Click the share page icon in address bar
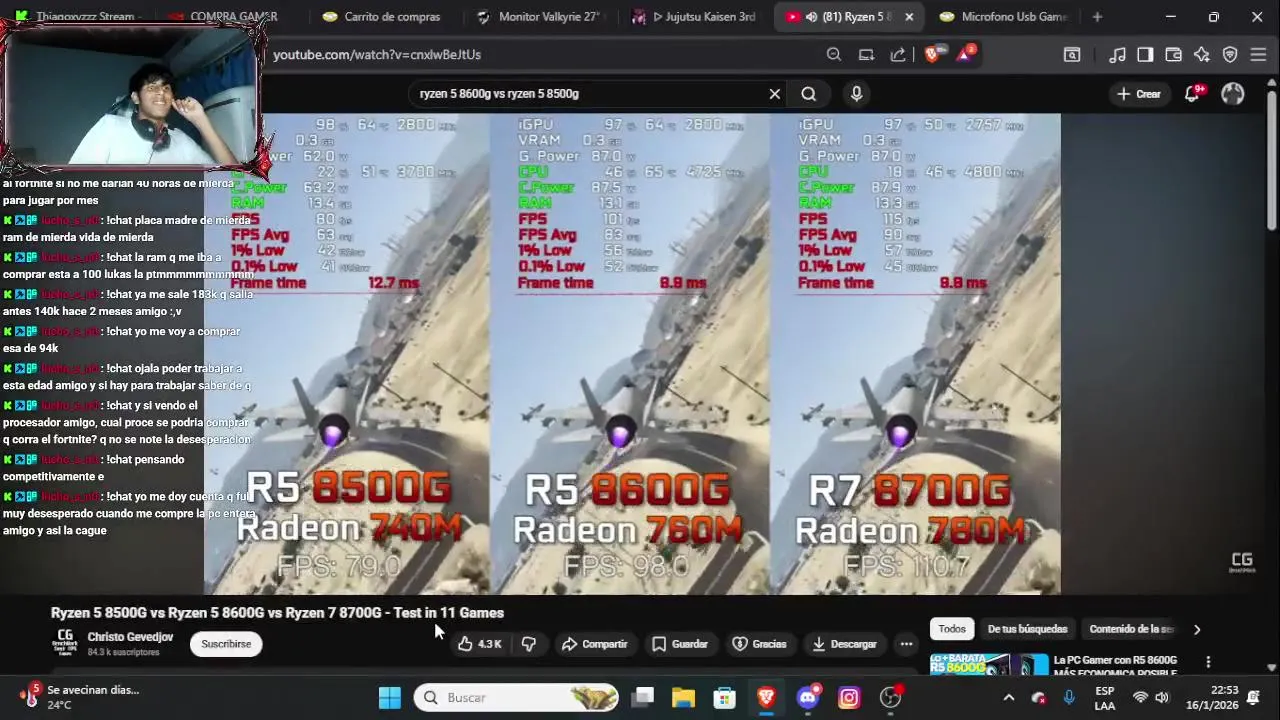 tap(898, 55)
